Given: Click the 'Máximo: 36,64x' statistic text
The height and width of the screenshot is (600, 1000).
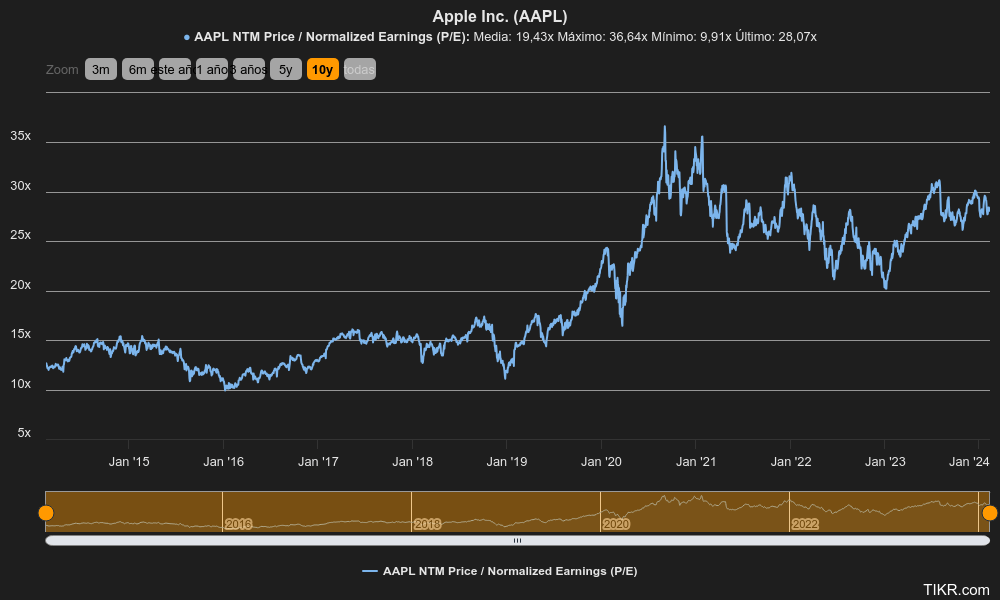Looking at the screenshot, I should coord(603,37).
